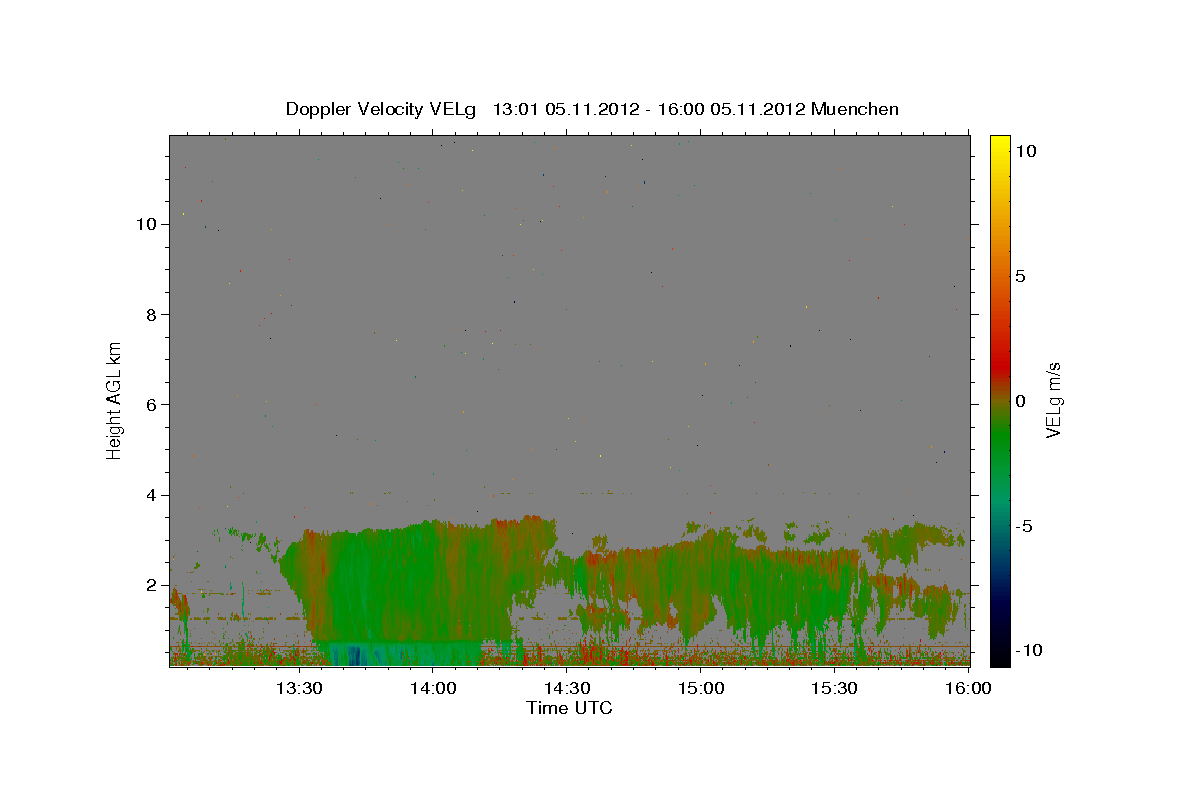Screen dimensions: 1200x800
Task: Click the yellow top of the colorbar
Action: click(1000, 142)
